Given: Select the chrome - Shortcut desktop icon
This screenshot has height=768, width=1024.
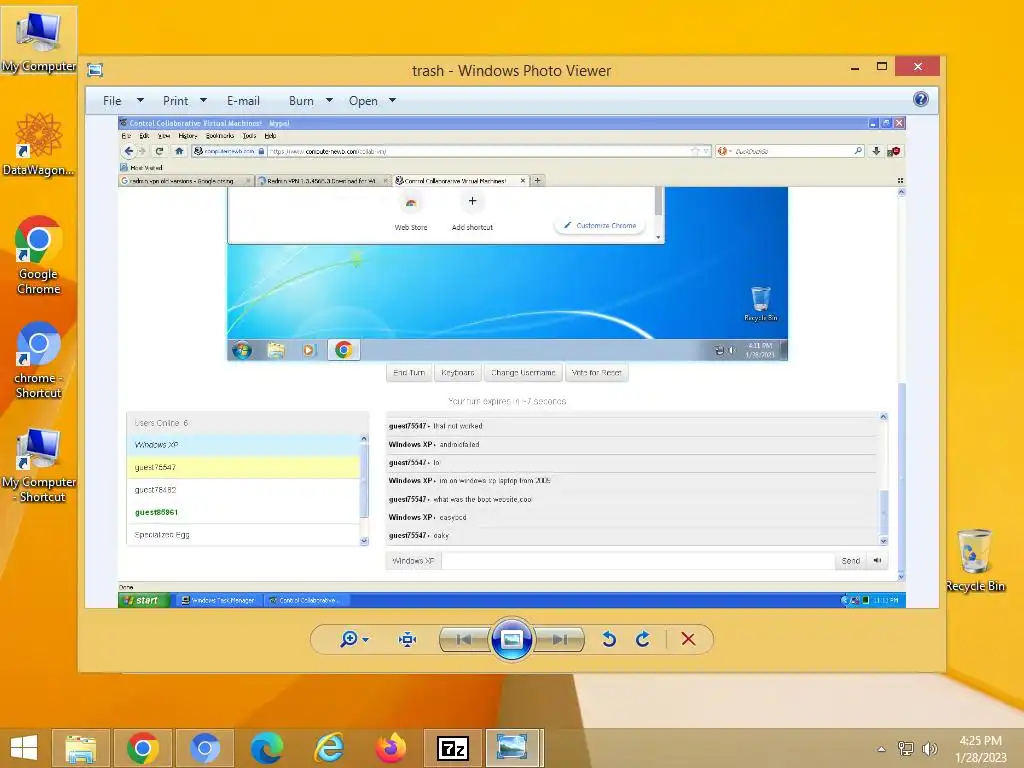Looking at the screenshot, I should pyautogui.click(x=39, y=360).
